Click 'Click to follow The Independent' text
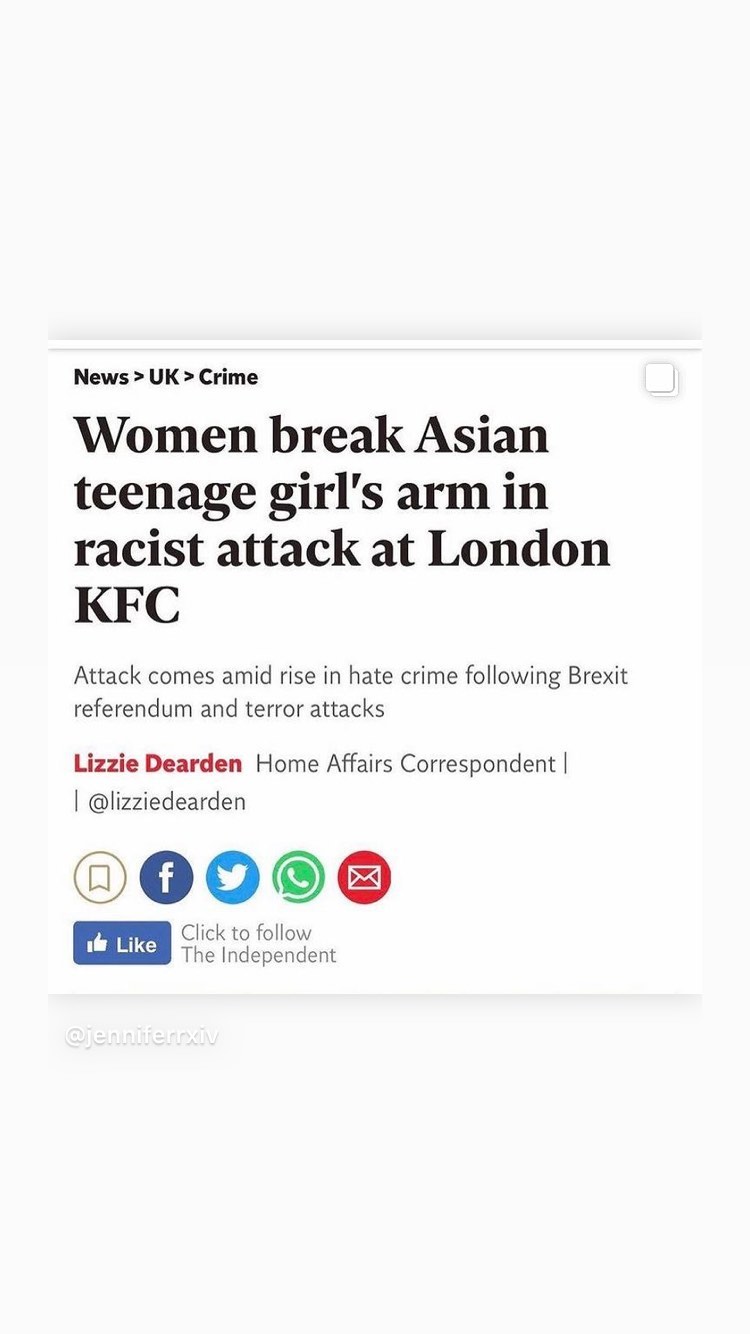Screen dimensions: 750x1334 click(258, 944)
